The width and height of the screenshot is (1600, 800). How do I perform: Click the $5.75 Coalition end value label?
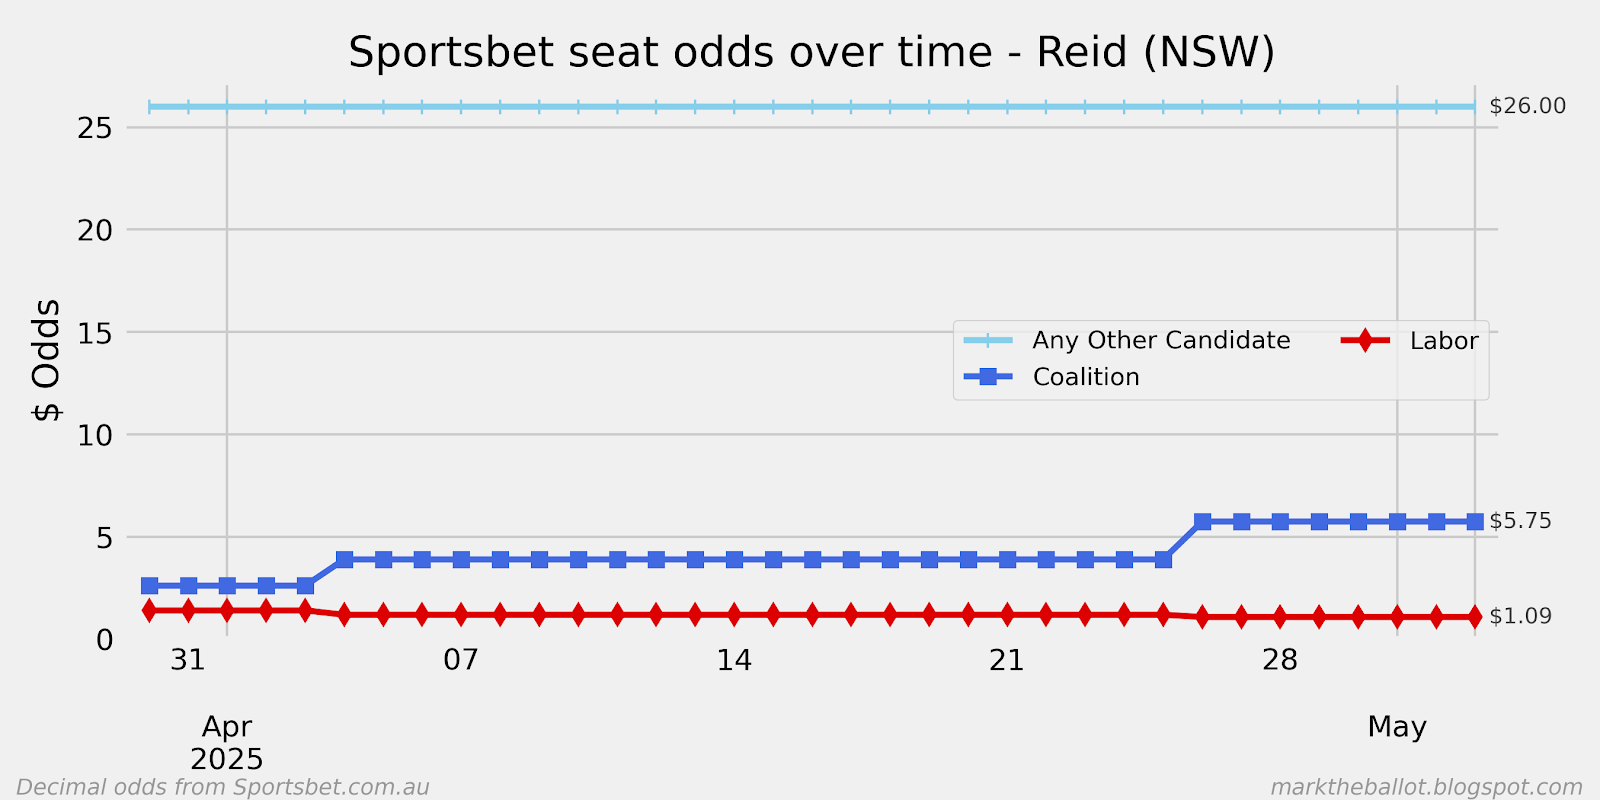click(1520, 521)
